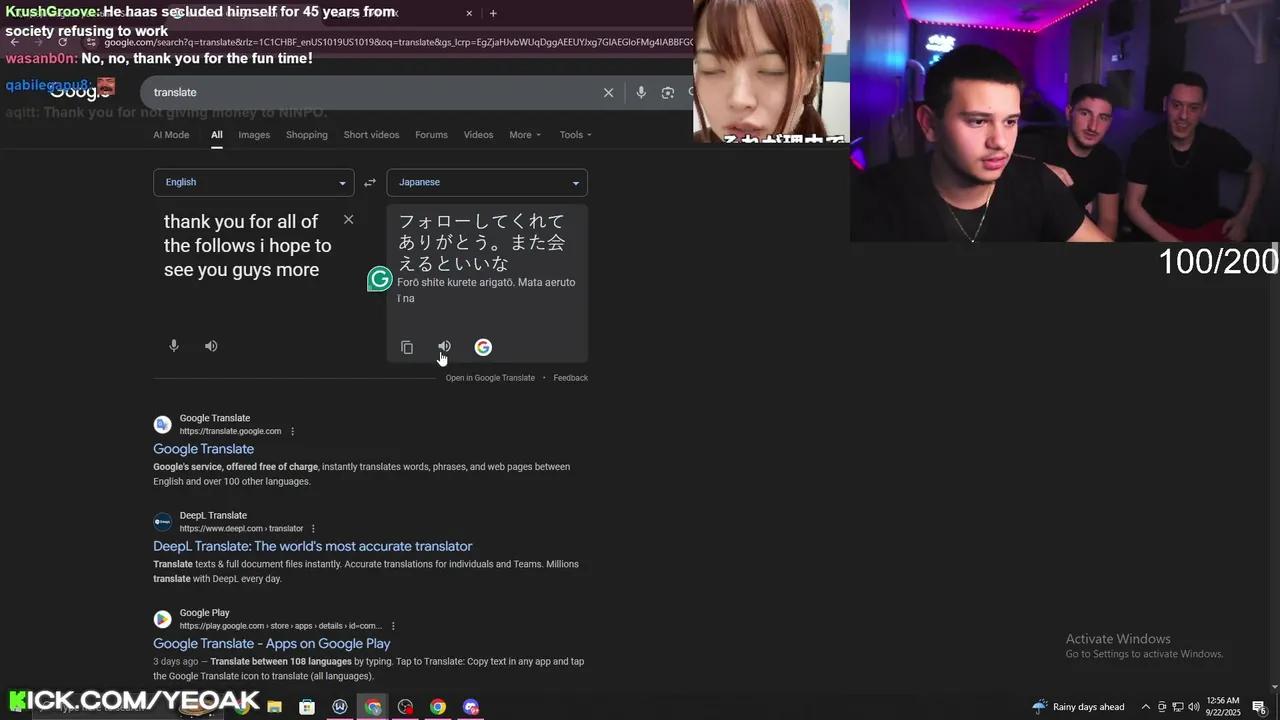Copy the Japanese translation
Screen dimensions: 1280x720
(407, 347)
